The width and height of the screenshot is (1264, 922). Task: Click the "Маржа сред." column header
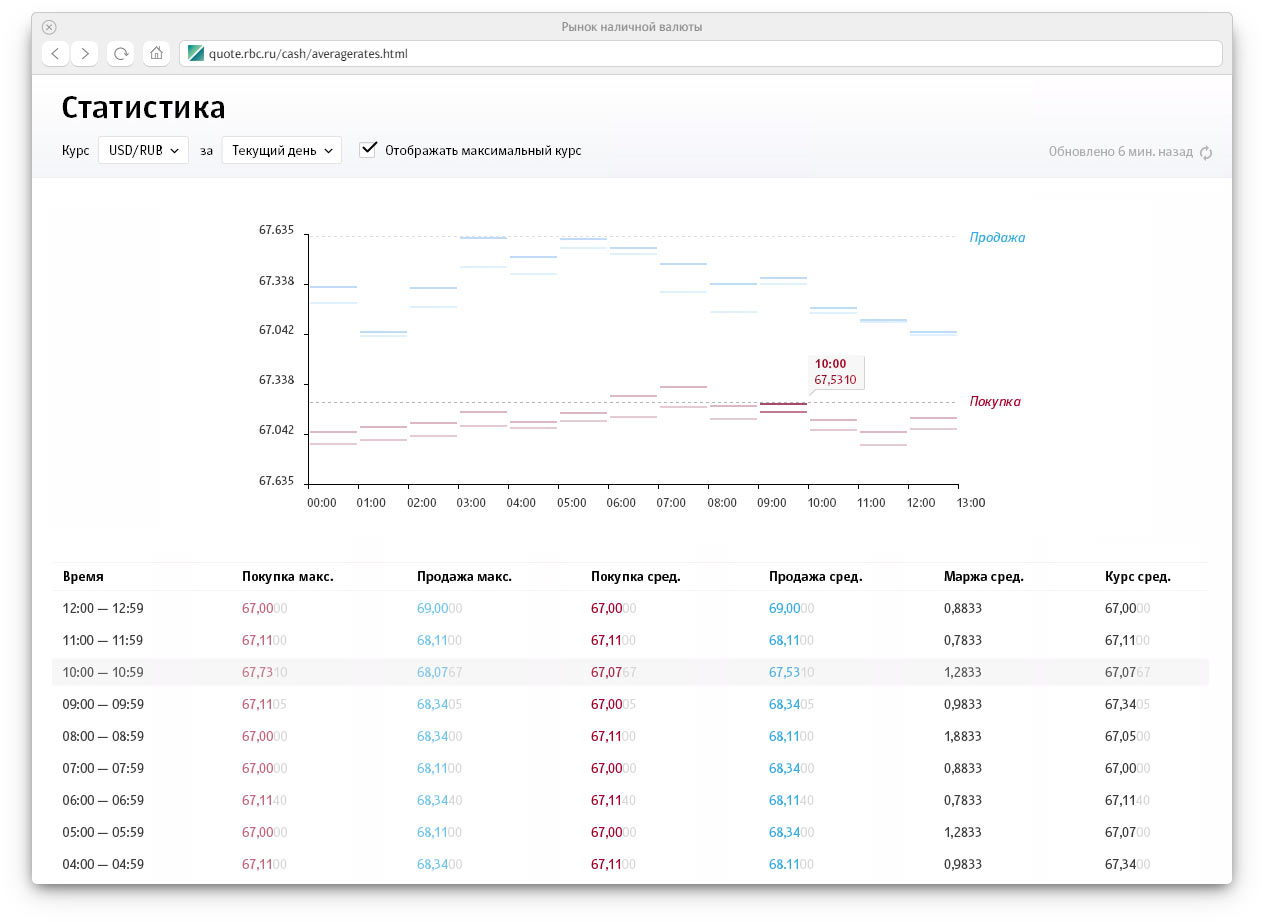pyautogui.click(x=983, y=577)
